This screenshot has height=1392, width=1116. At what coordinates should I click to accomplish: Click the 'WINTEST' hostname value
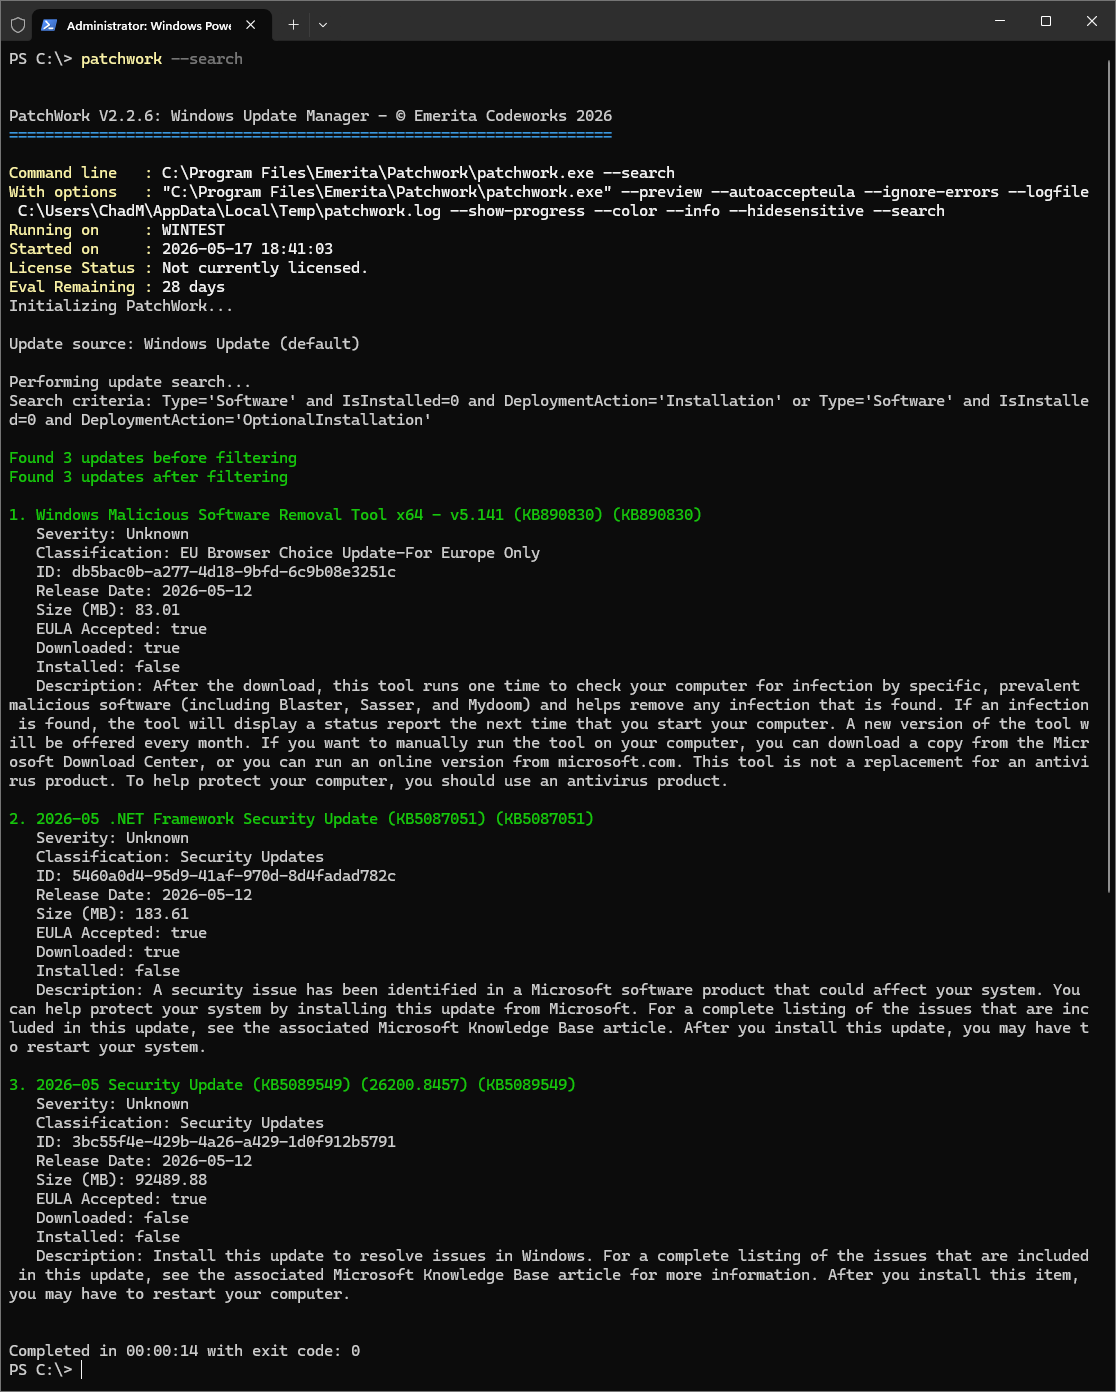click(x=193, y=230)
